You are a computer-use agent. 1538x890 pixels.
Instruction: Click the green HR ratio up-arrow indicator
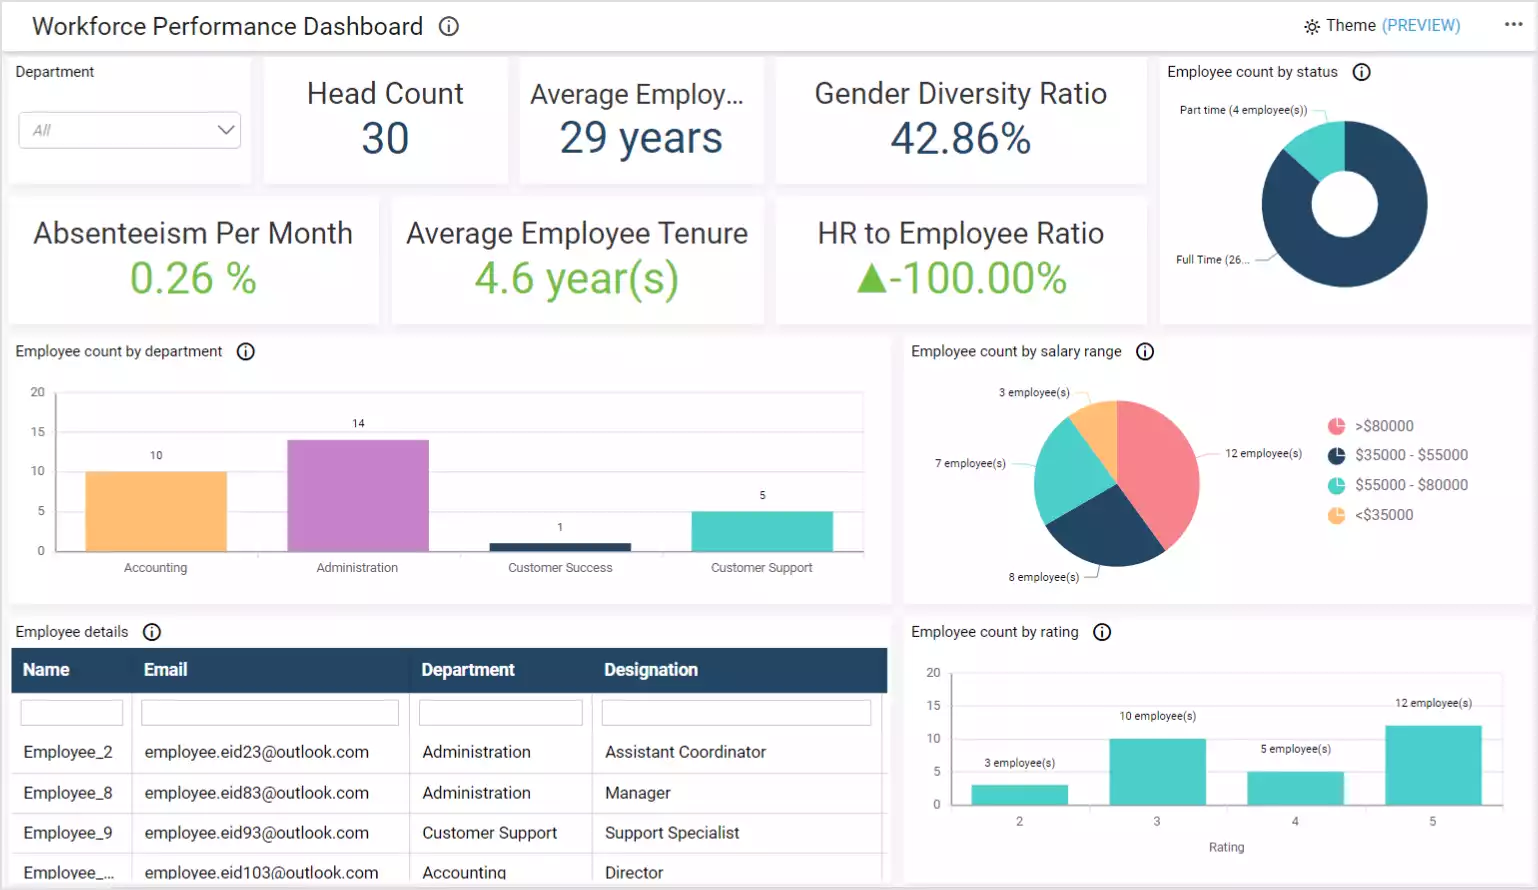point(872,278)
